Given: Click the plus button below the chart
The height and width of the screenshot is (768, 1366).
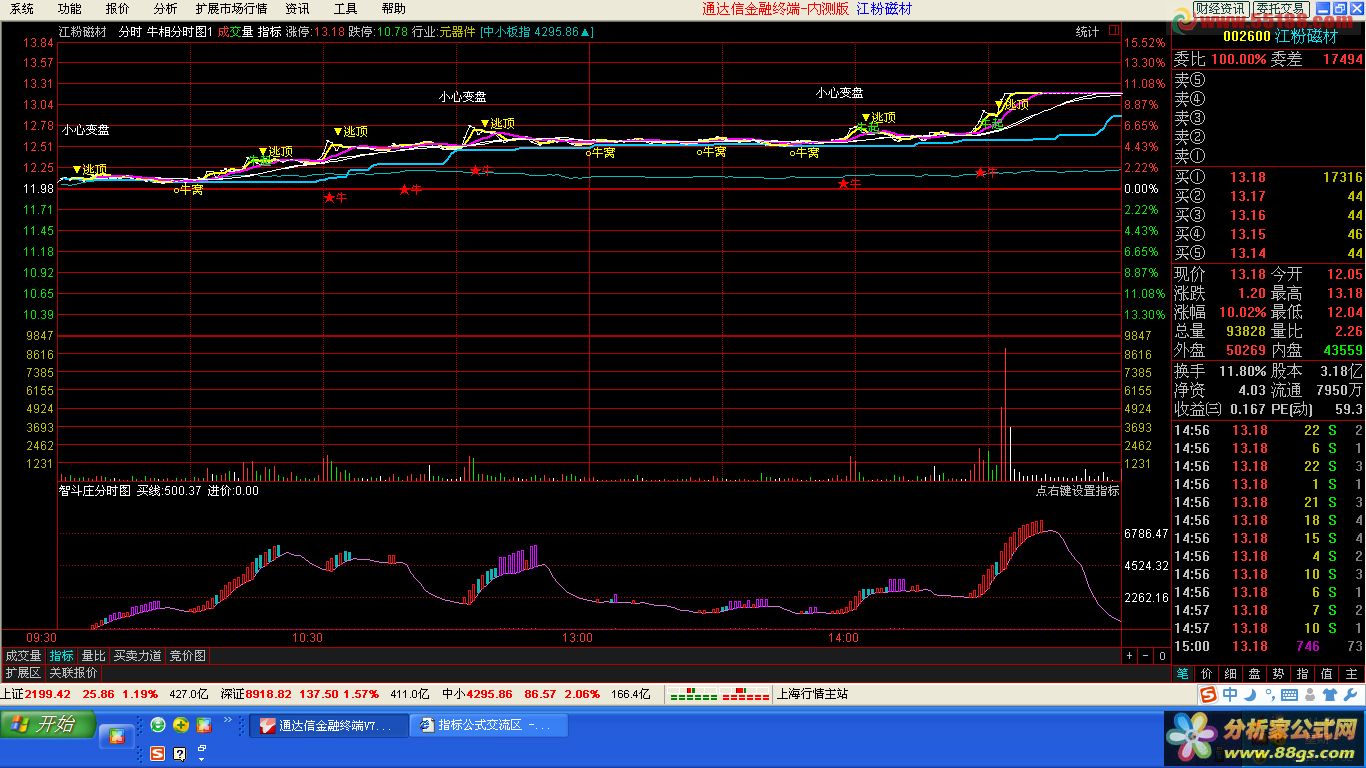Looking at the screenshot, I should (x=1129, y=656).
